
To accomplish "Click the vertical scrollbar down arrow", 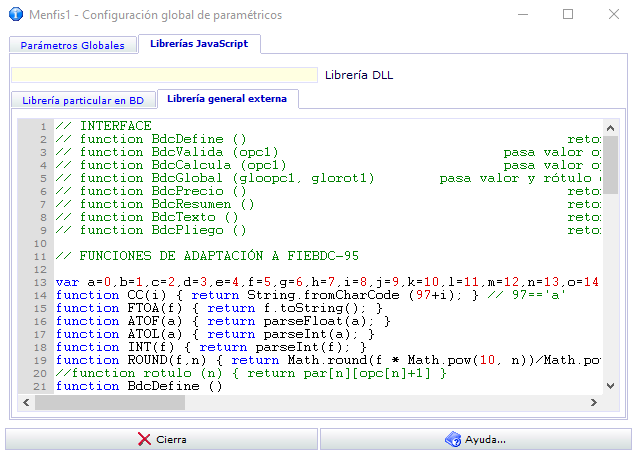I will point(610,386).
